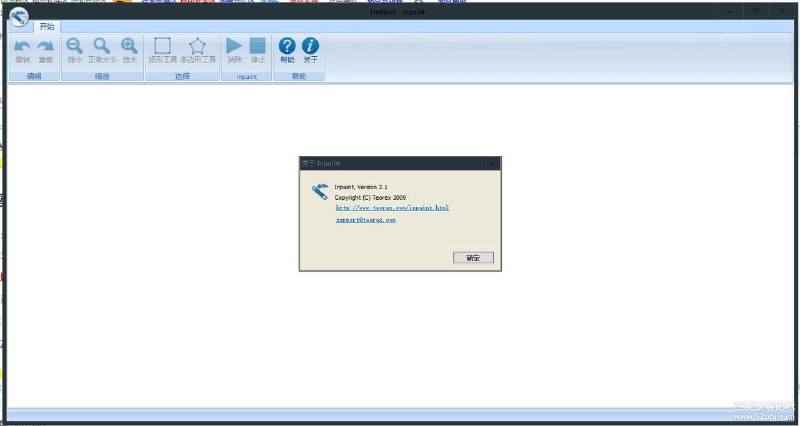
Task: Stop processing with the square stop icon
Action: [258, 45]
